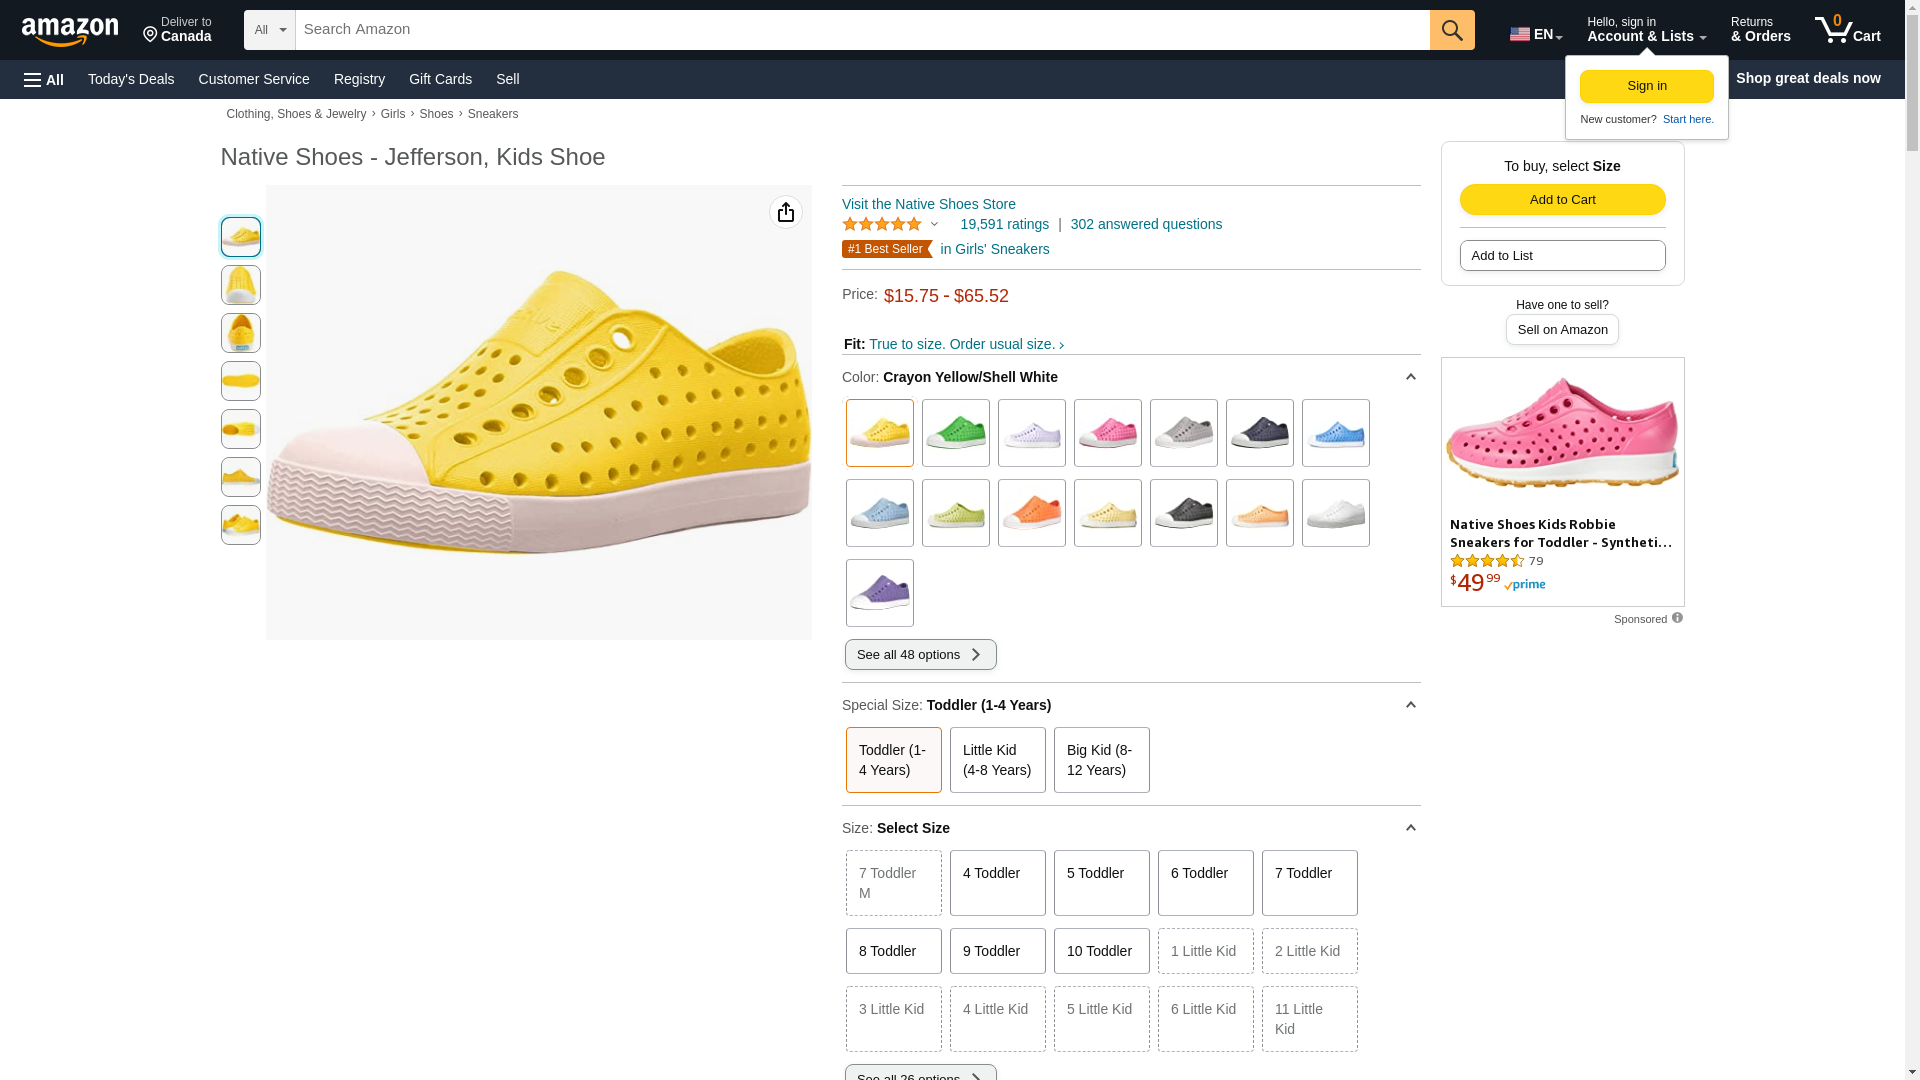Viewport: 1920px width, 1080px height.
Task: Select the green shoe color swatch
Action: pyautogui.click(x=955, y=433)
